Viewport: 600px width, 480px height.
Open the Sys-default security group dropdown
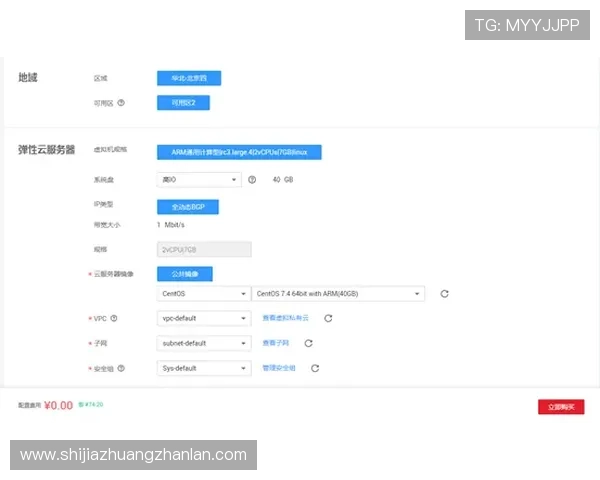204,368
